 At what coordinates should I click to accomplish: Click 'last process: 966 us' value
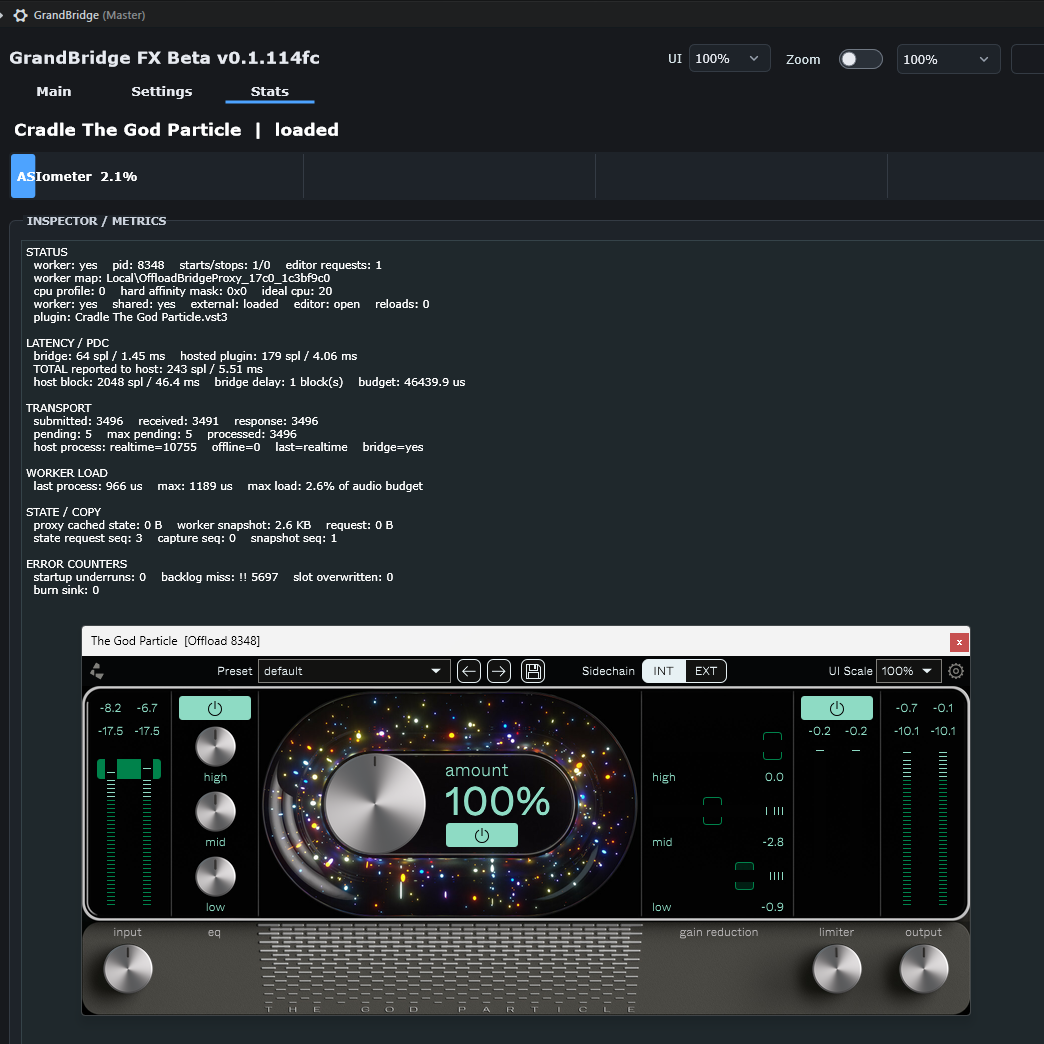(x=88, y=486)
